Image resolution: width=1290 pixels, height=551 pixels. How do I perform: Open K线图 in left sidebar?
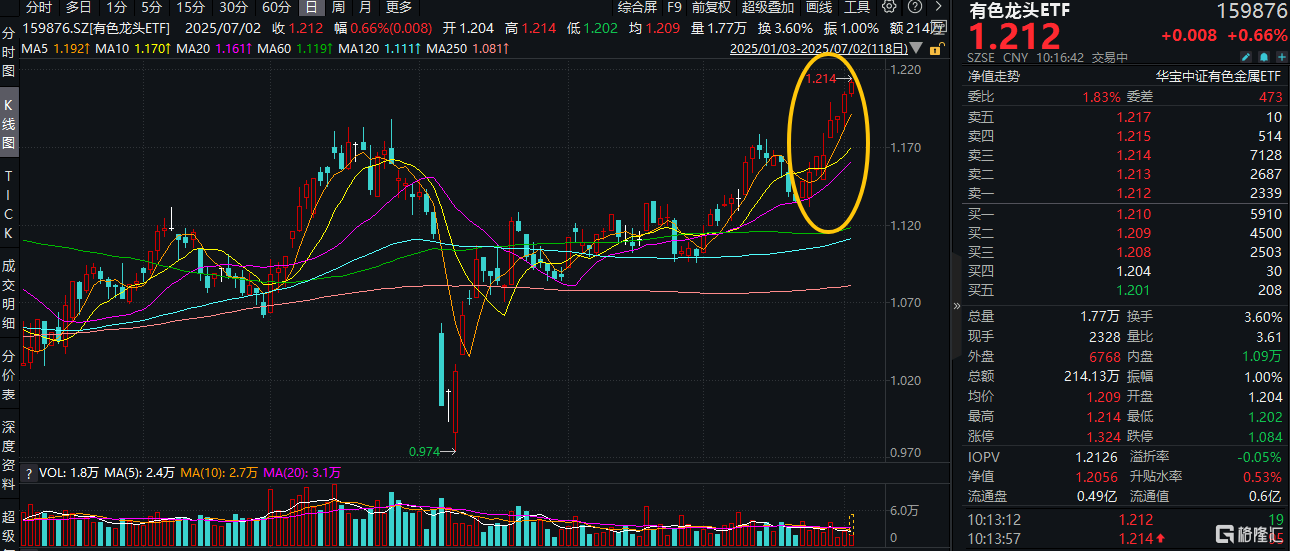point(8,125)
